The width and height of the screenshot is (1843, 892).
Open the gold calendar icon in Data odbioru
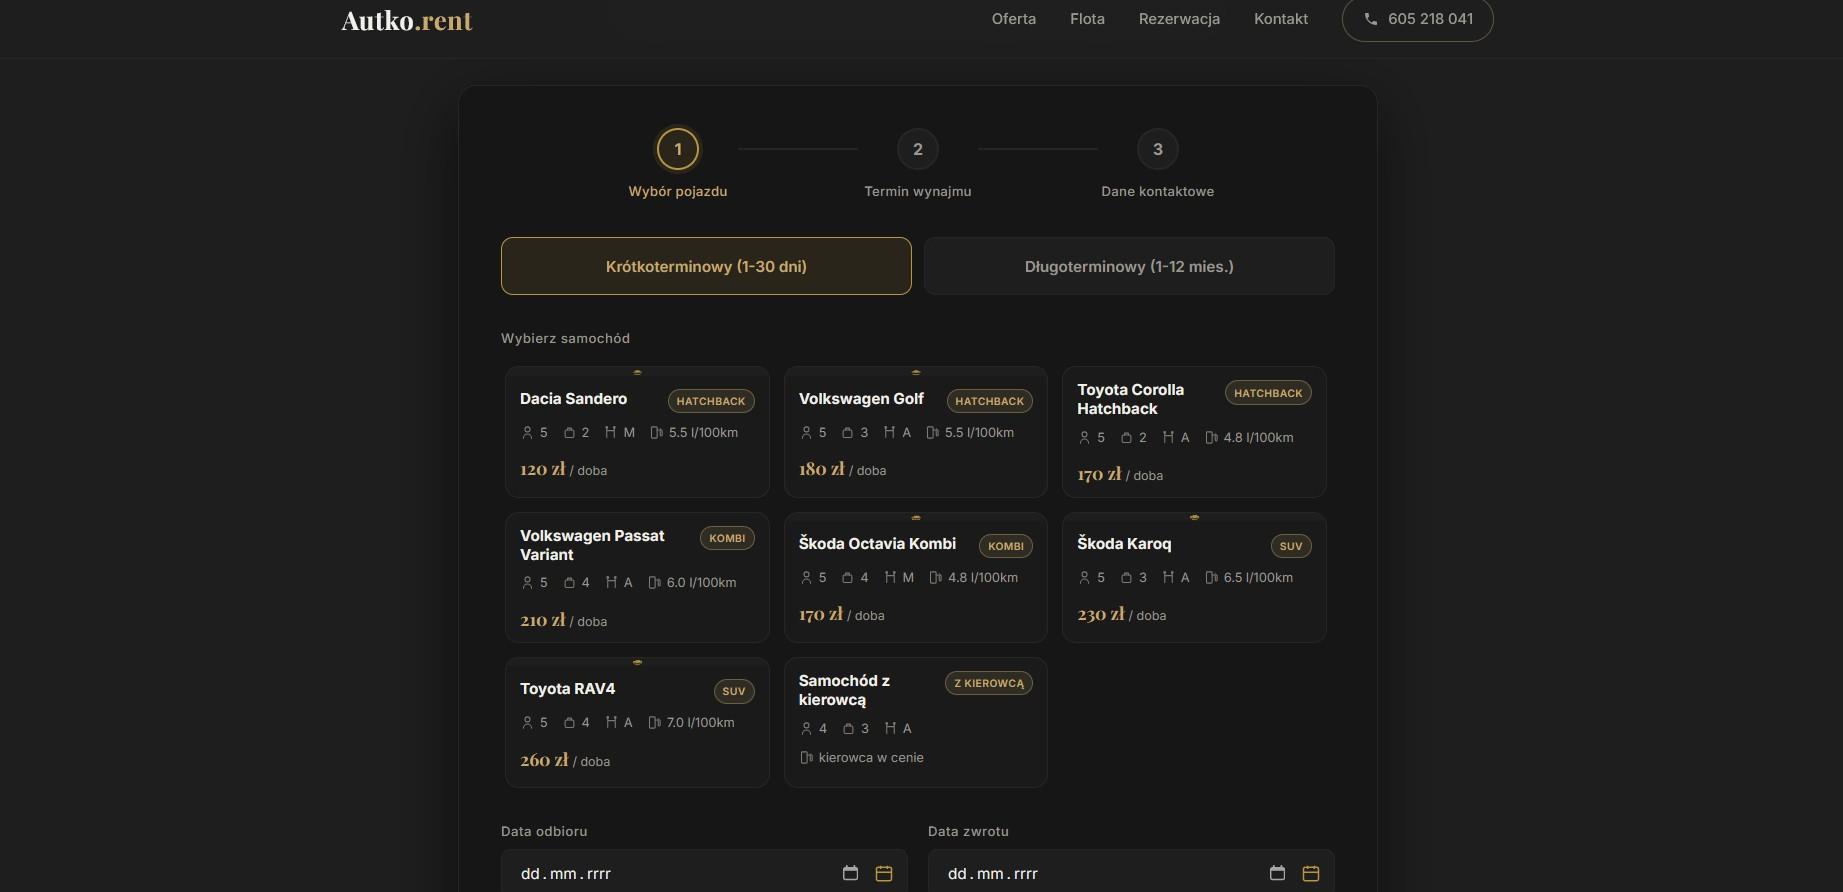[x=884, y=873]
